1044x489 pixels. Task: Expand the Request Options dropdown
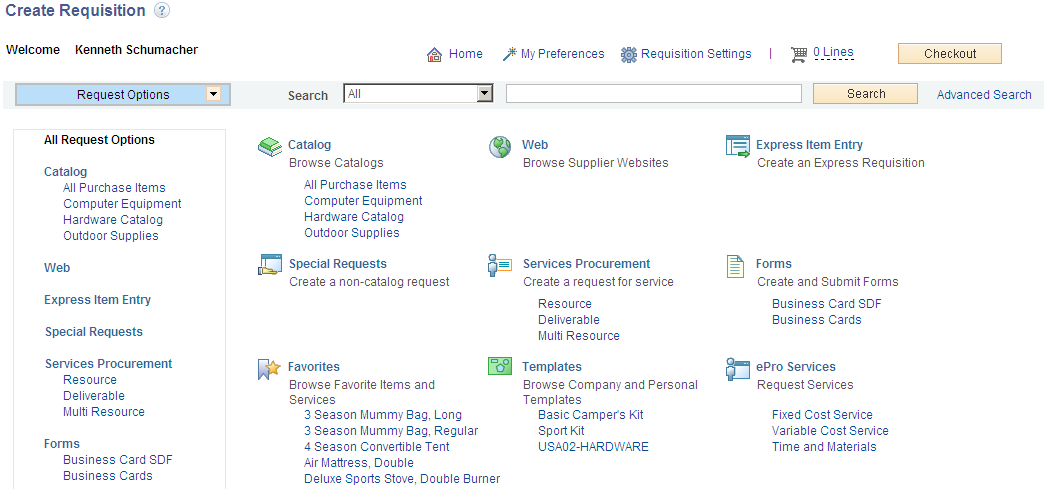(213, 94)
